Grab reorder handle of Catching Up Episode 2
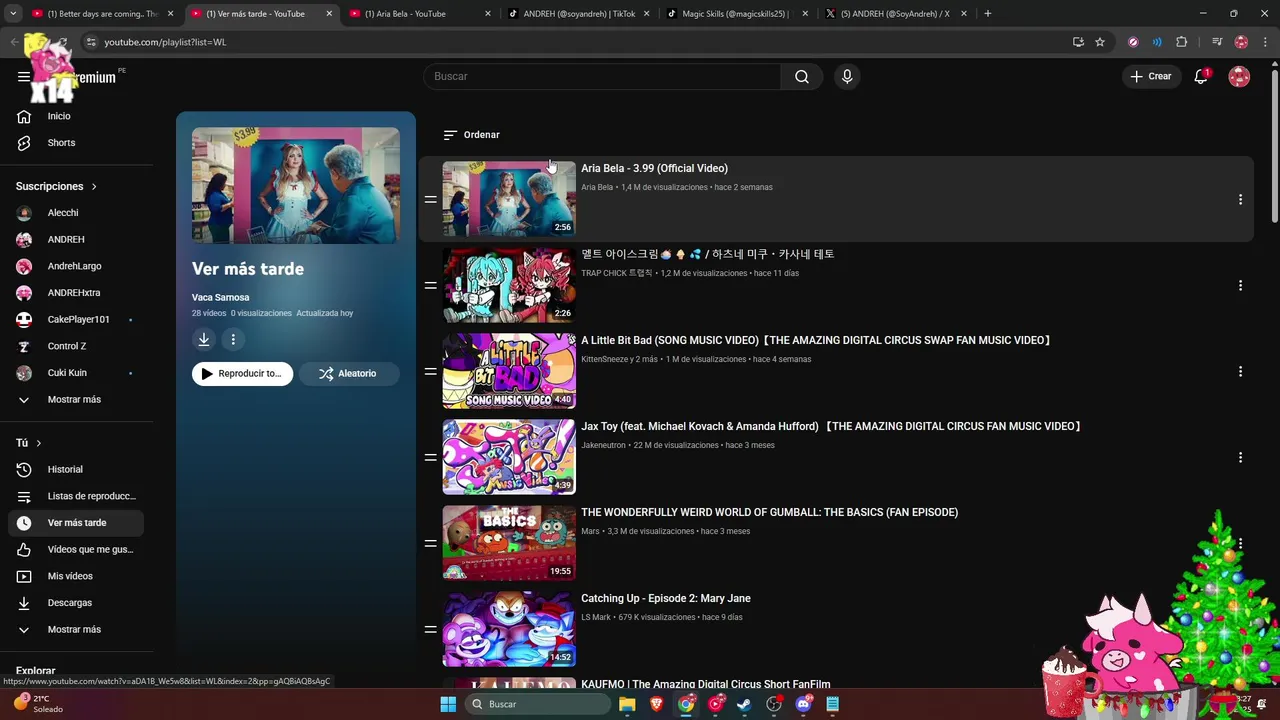The width and height of the screenshot is (1280, 720). [430, 629]
